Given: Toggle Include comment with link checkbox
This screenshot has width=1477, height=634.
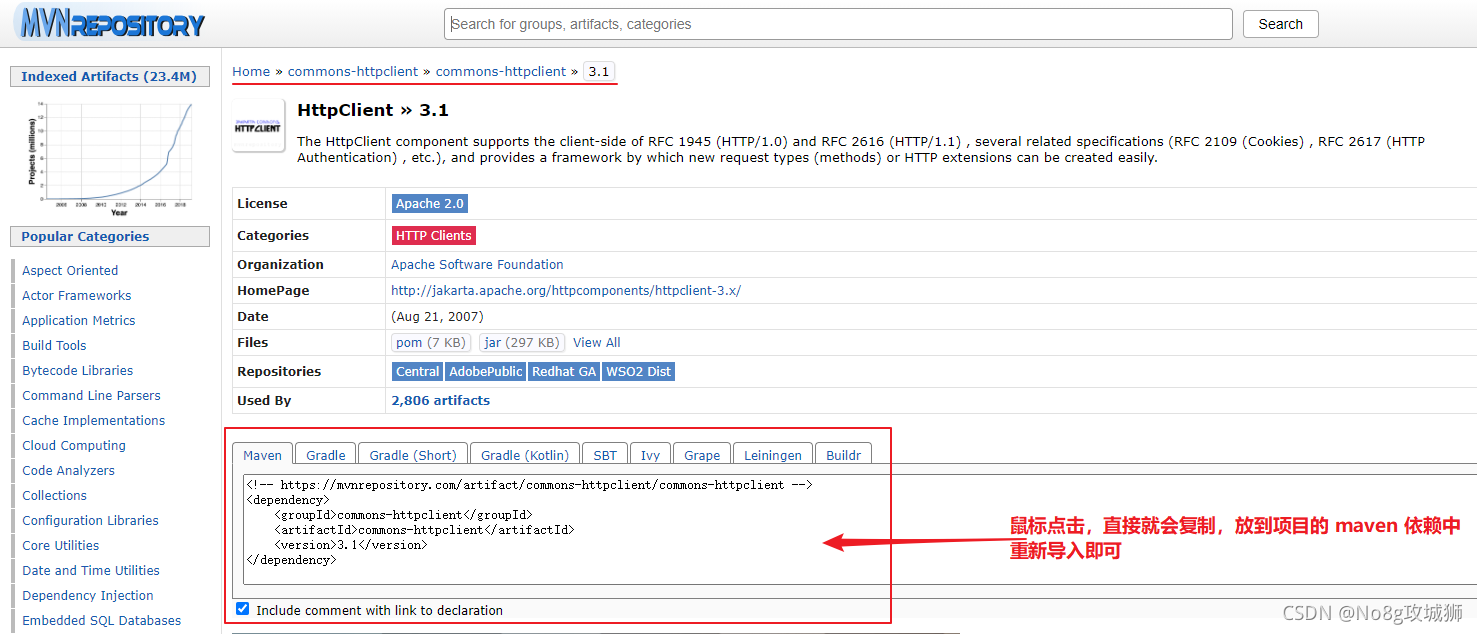Looking at the screenshot, I should pos(243,609).
